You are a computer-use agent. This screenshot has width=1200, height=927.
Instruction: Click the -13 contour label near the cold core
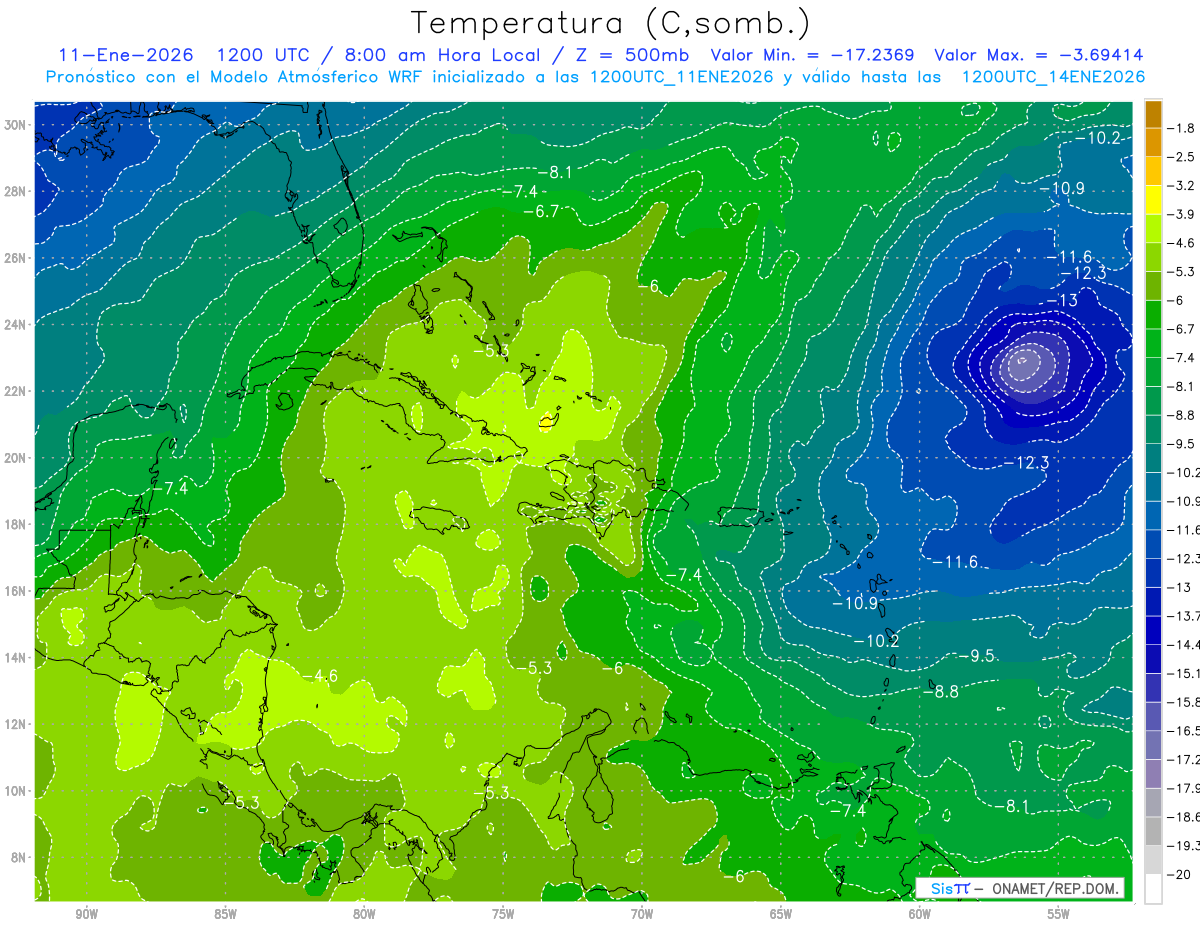pos(1060,300)
